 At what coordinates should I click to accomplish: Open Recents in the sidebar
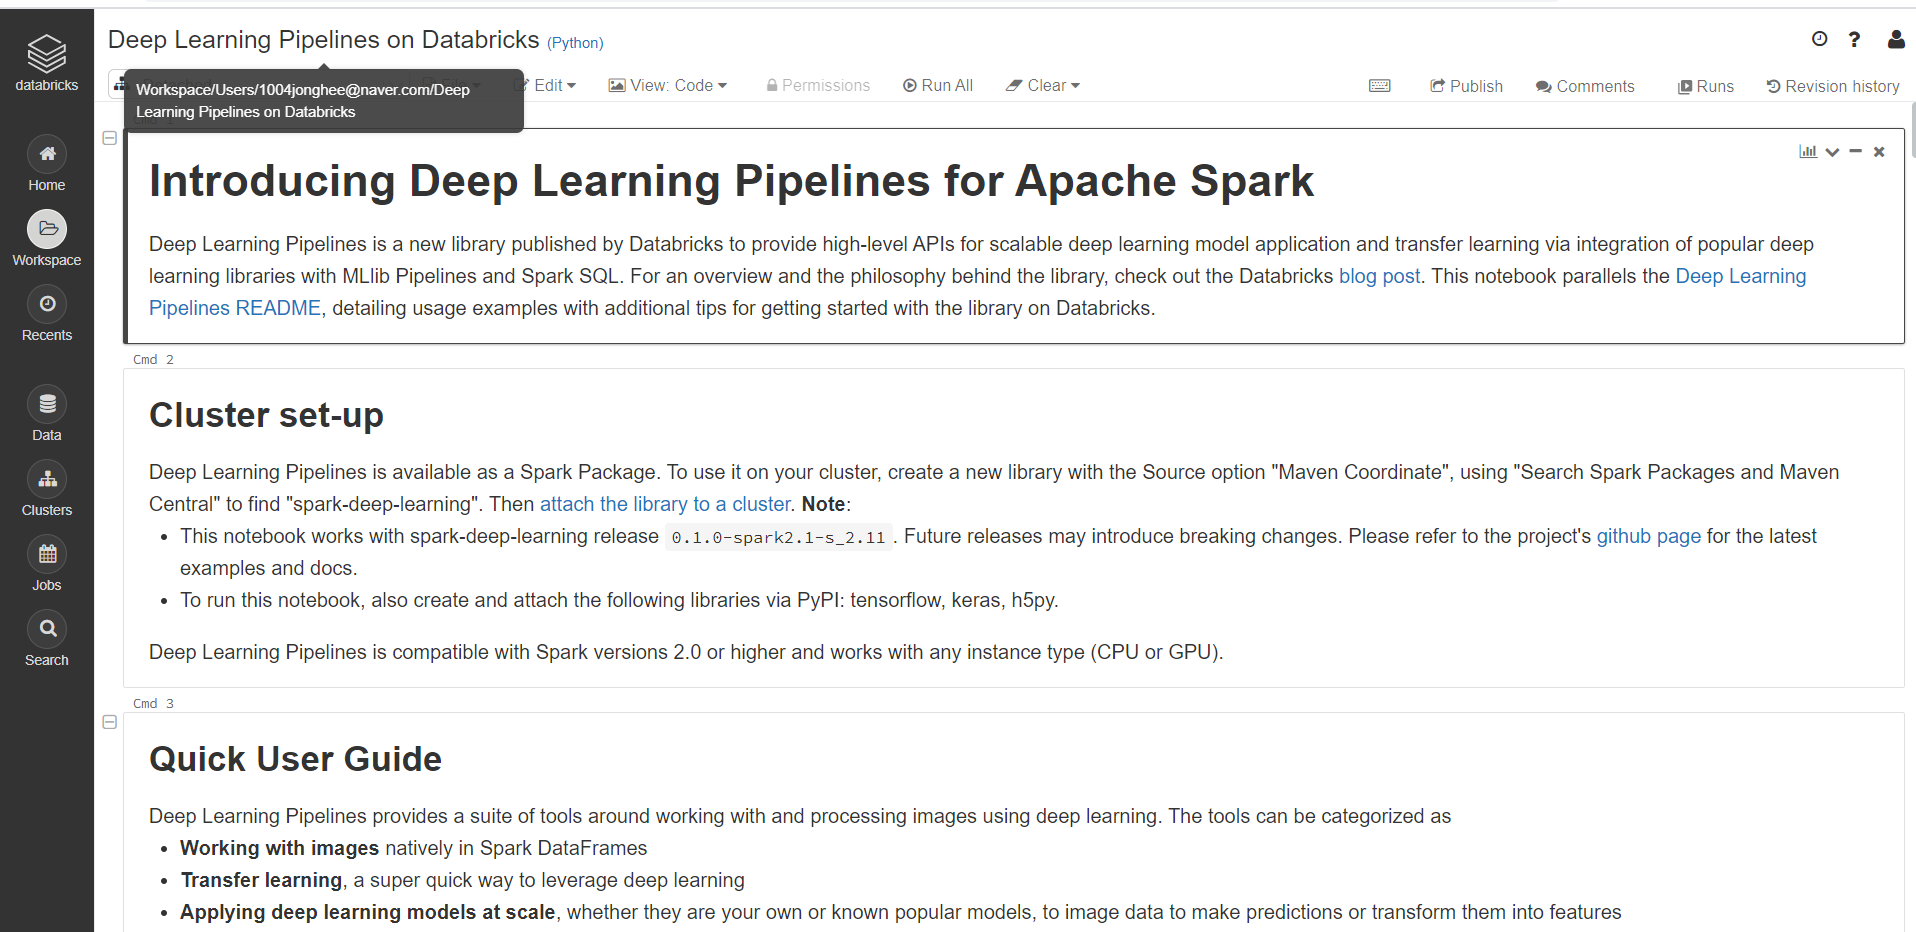coord(46,314)
